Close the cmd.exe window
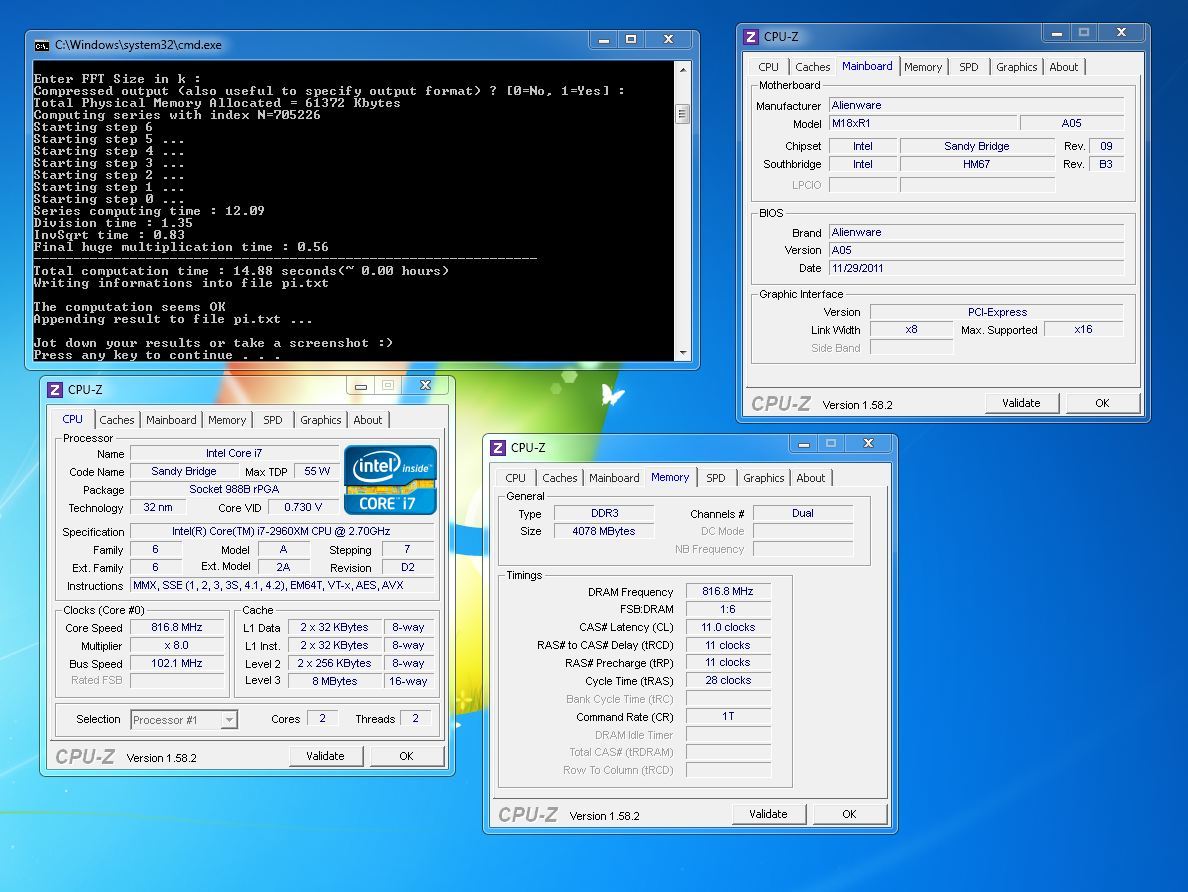This screenshot has height=892, width=1188. click(668, 39)
